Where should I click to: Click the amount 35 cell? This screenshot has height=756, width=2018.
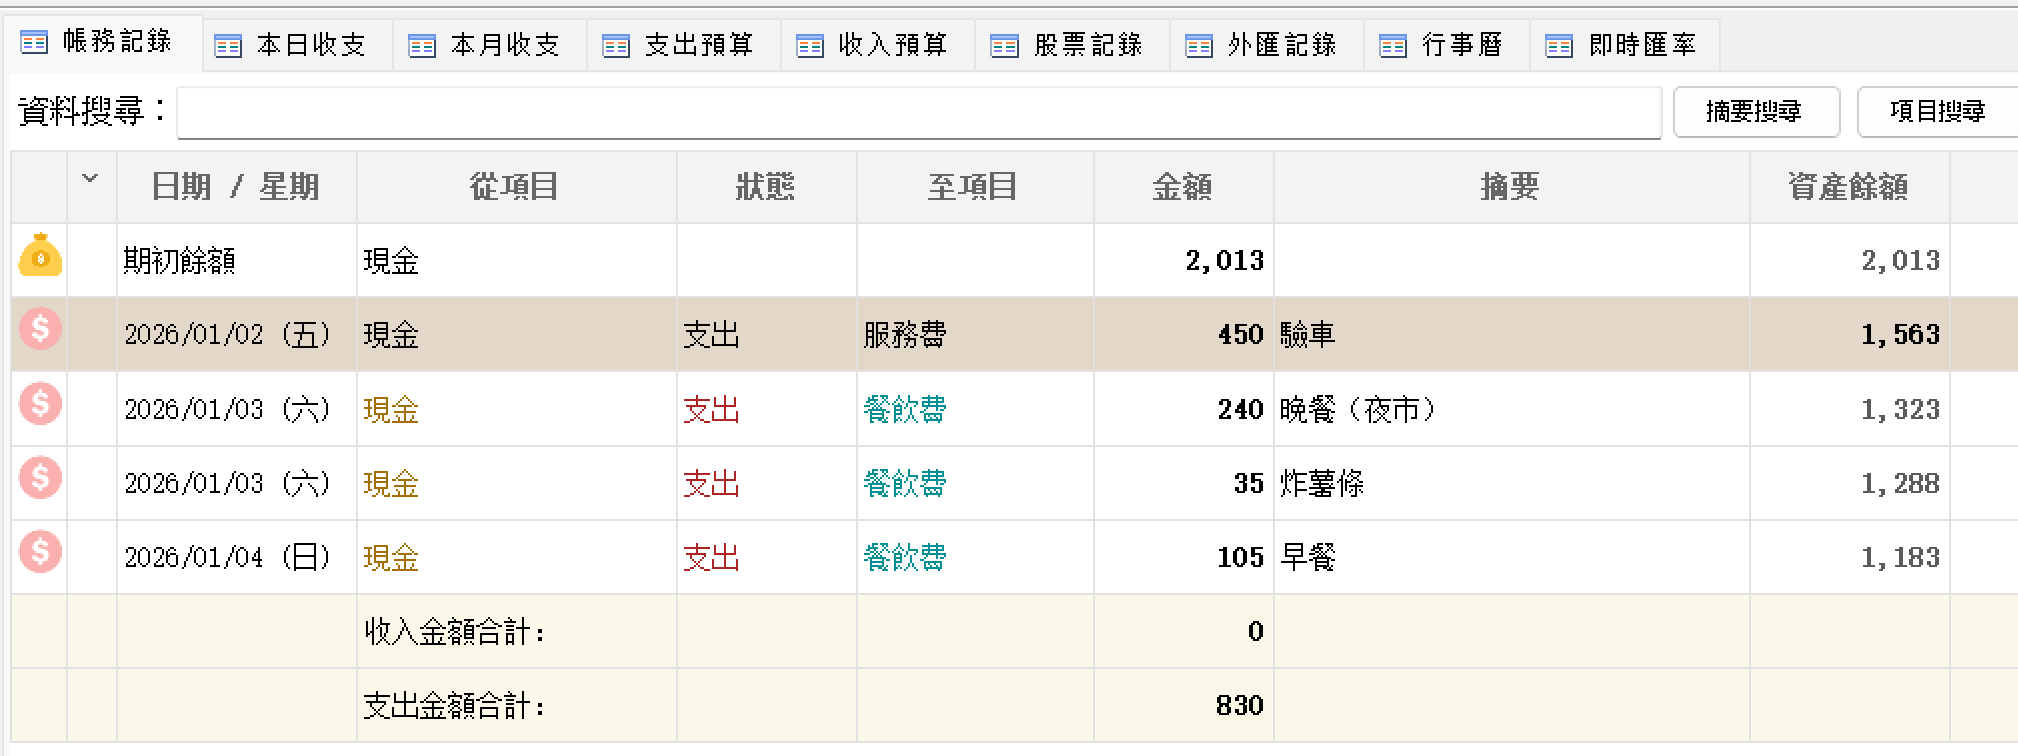1184,483
